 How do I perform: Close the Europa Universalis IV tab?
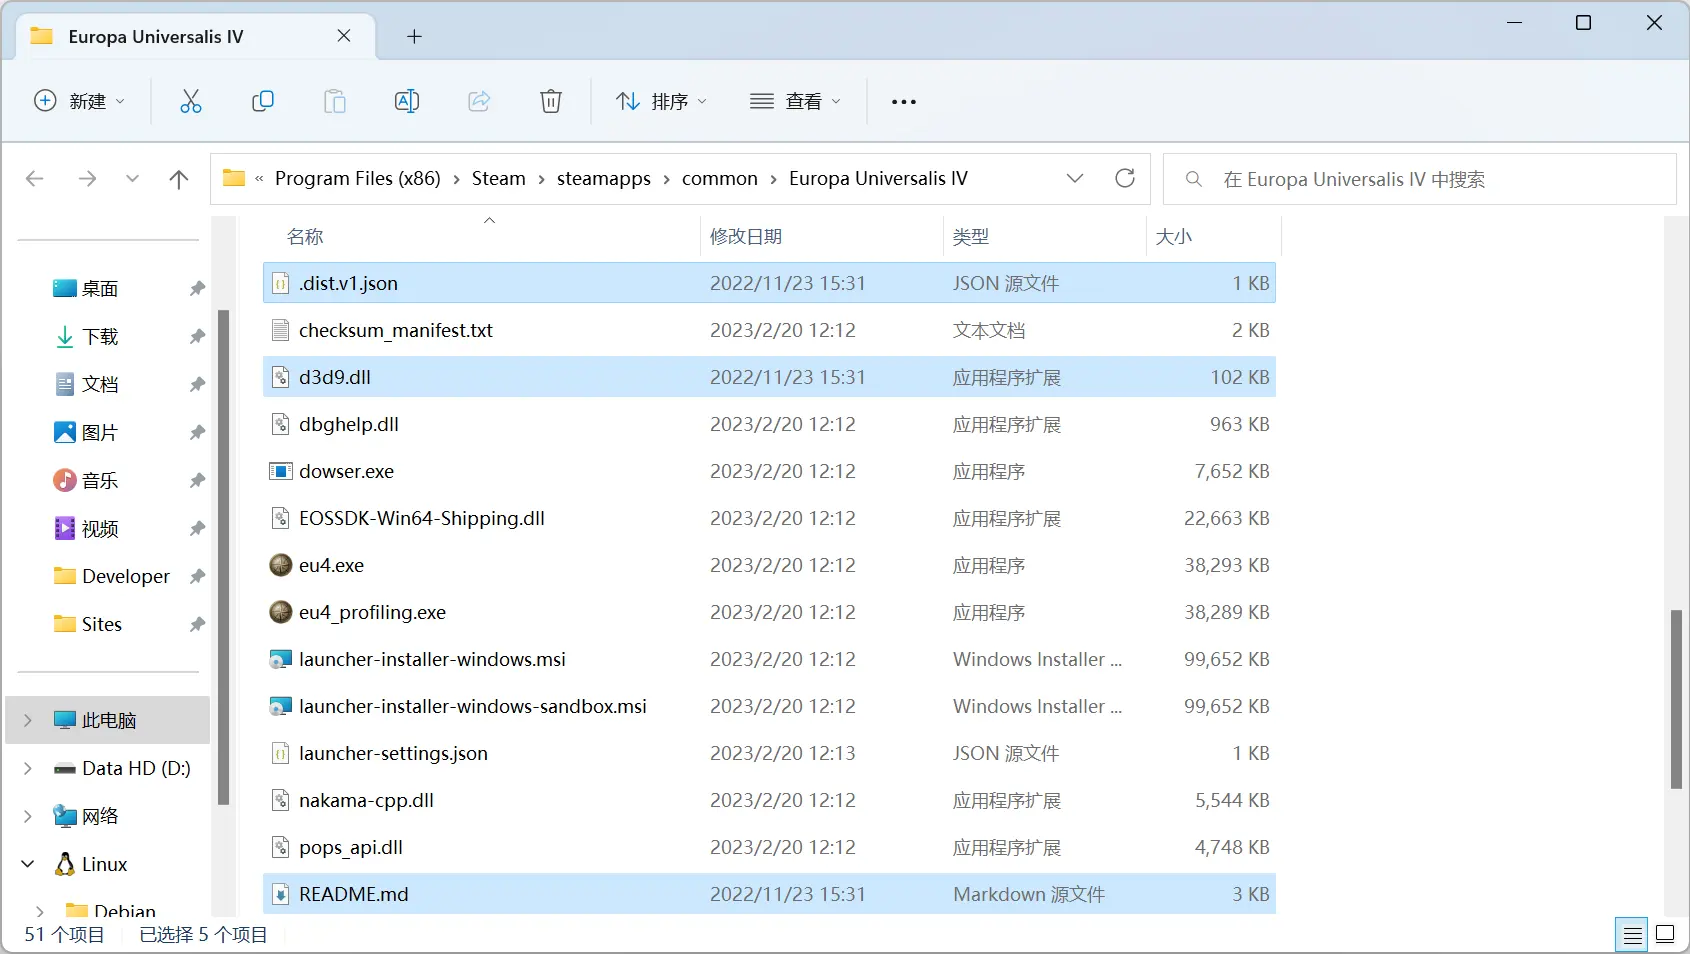click(344, 36)
